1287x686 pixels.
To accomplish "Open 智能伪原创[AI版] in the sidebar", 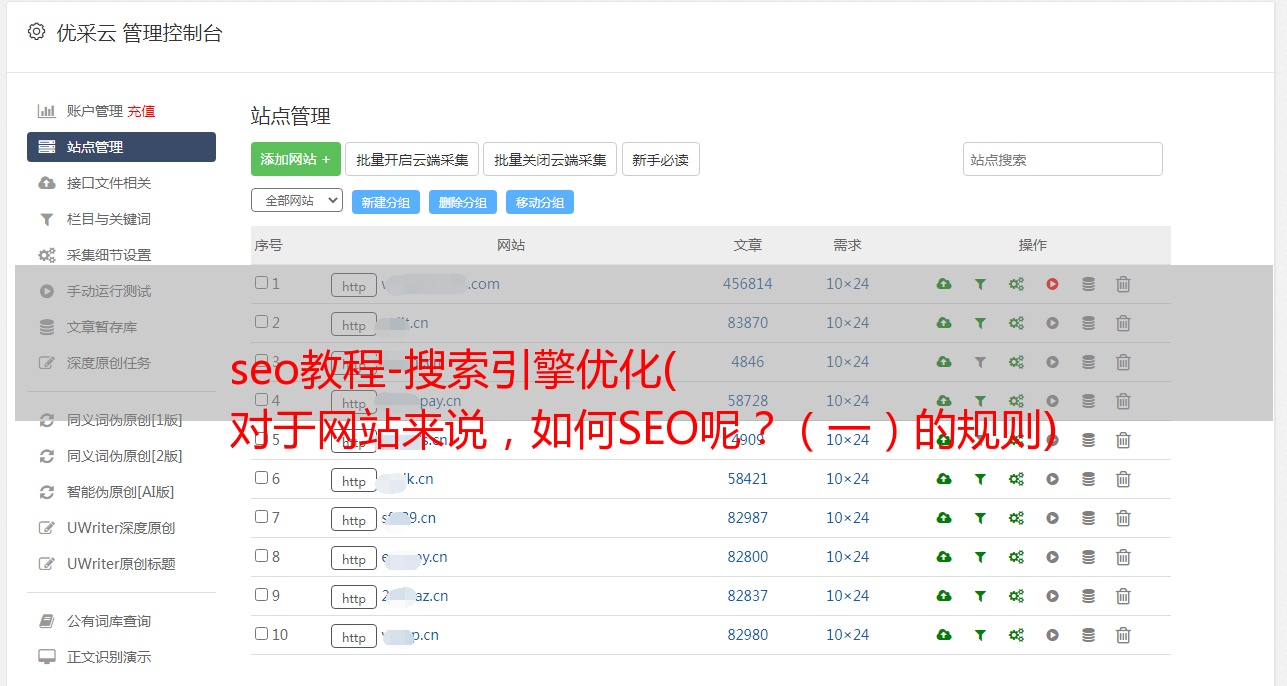I will (x=121, y=492).
